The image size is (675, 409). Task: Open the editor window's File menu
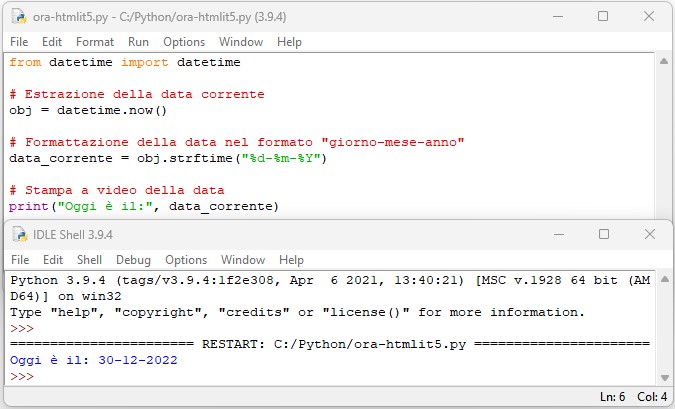(x=19, y=42)
